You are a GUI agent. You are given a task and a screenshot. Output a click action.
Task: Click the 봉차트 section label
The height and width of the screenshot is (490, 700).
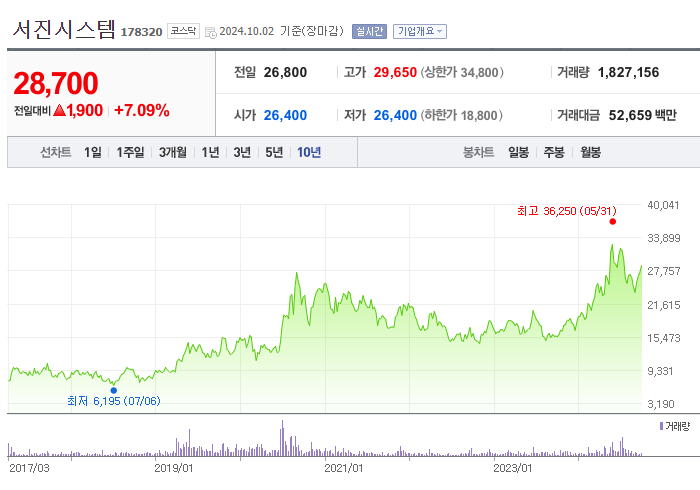click(x=478, y=152)
